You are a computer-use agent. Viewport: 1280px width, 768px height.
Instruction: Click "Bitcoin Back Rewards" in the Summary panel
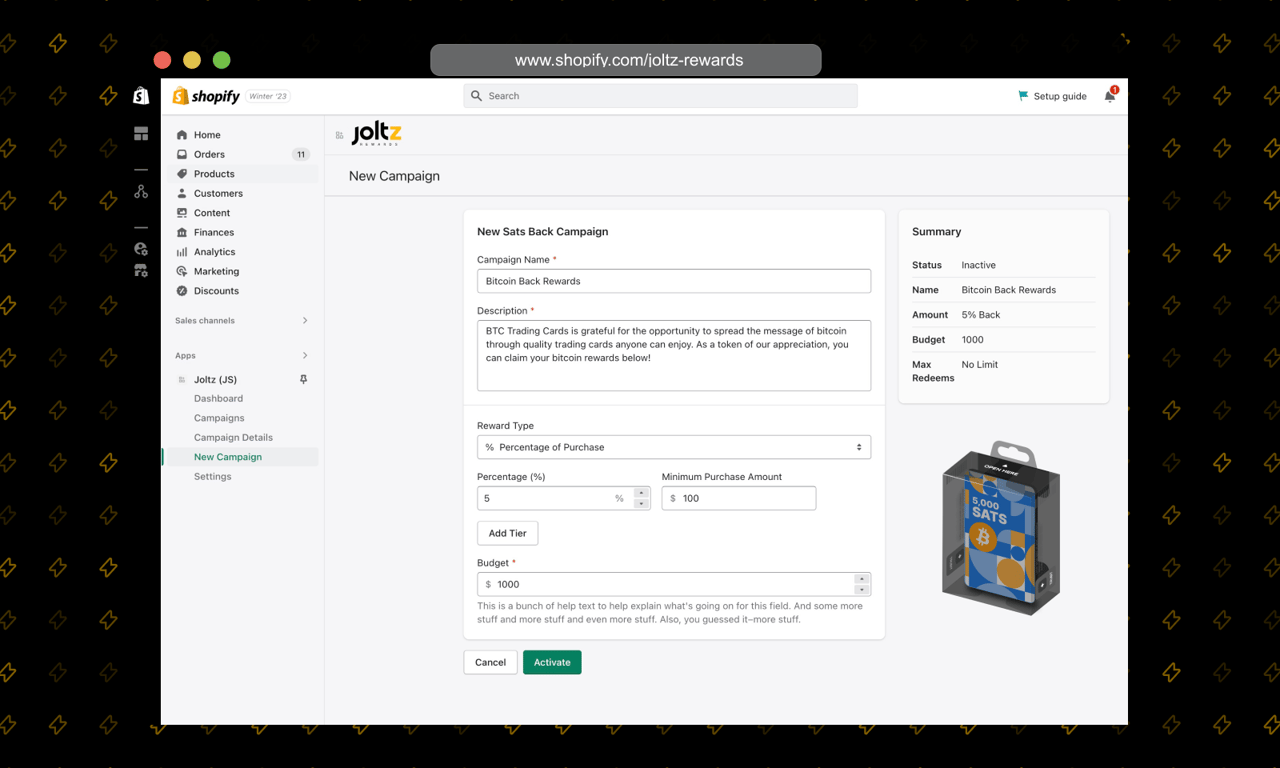click(1009, 290)
